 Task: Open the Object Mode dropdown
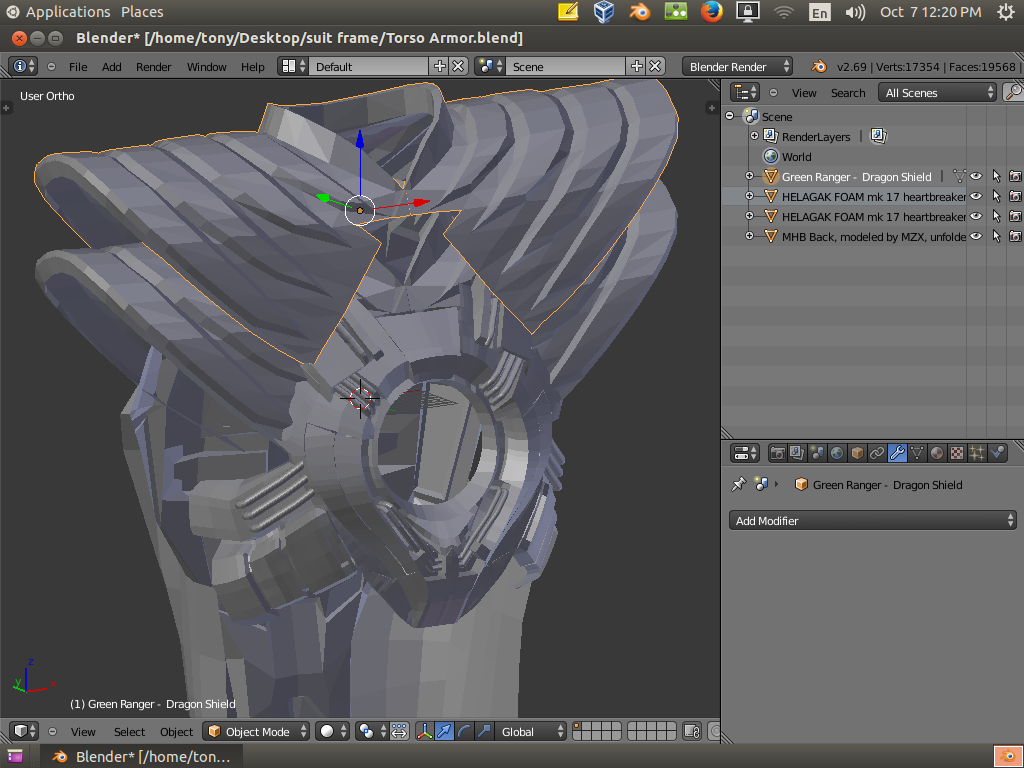point(257,731)
